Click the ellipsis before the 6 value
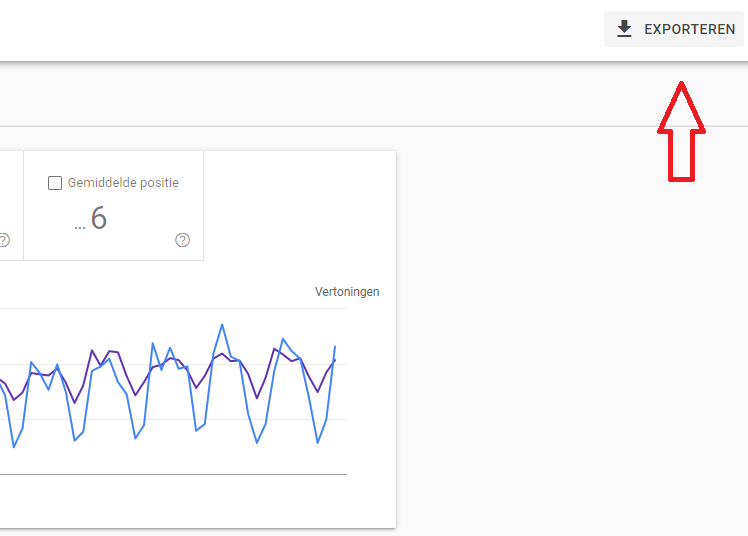Screen dimensions: 748x536 [80, 224]
